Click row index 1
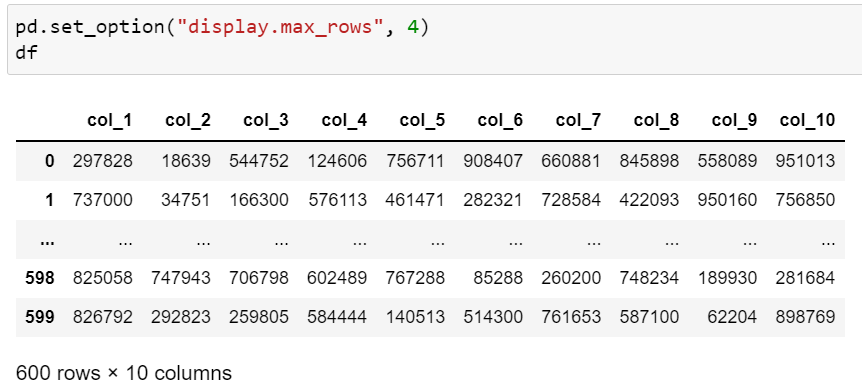862x389 pixels. point(49,200)
